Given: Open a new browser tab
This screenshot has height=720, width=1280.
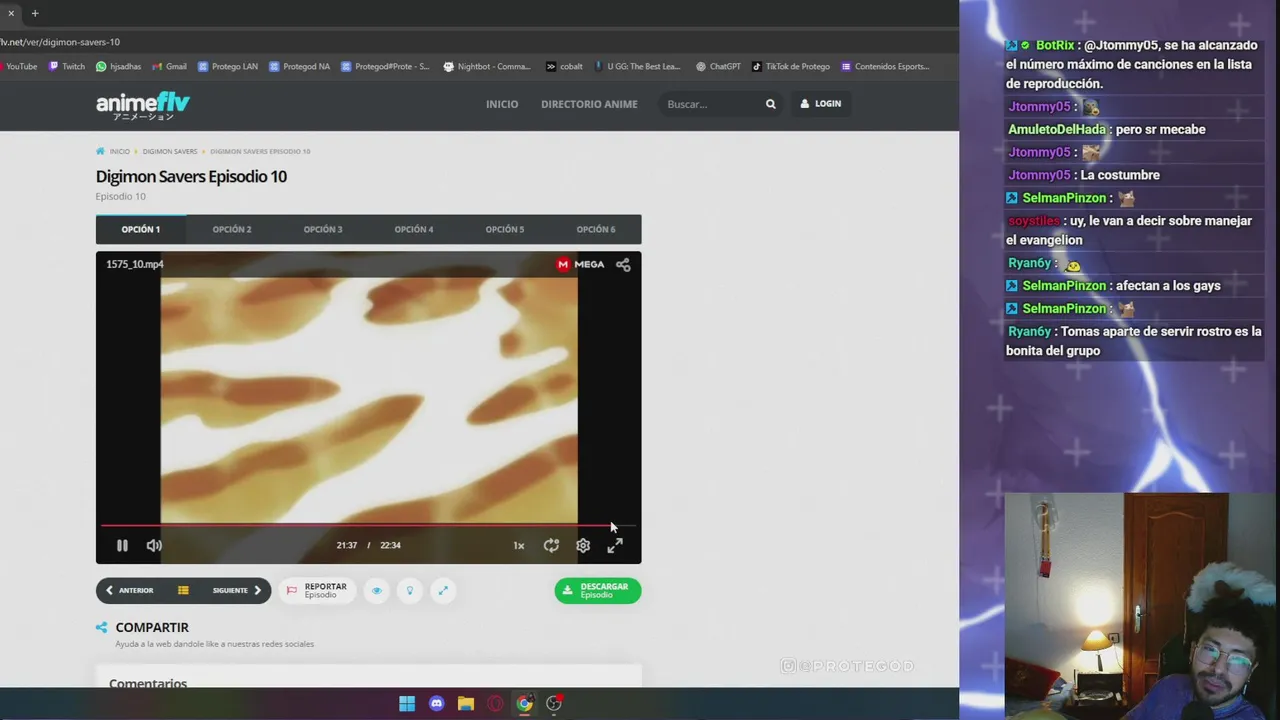Looking at the screenshot, I should pyautogui.click(x=35, y=13).
